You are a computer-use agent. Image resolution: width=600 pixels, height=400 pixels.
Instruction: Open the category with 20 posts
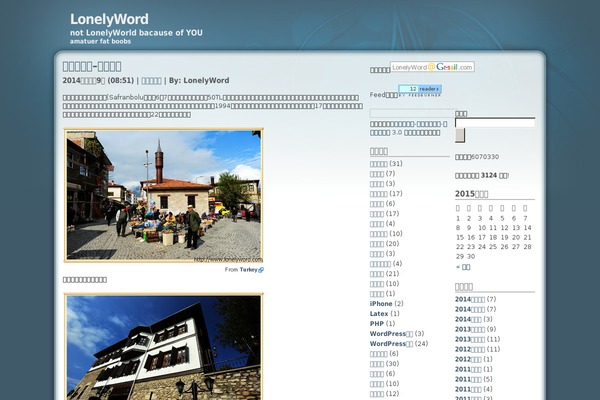coord(377,244)
